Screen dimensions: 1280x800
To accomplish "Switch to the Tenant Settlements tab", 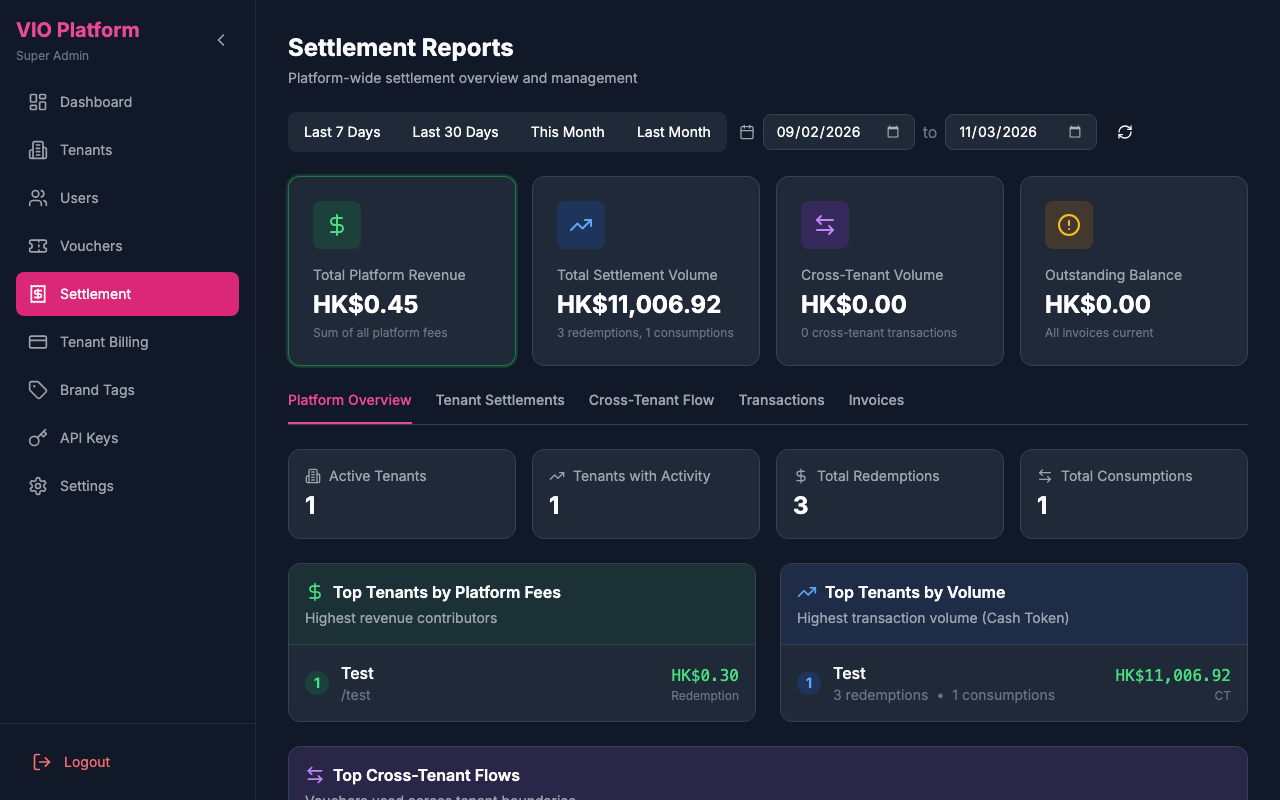I will tap(499, 400).
